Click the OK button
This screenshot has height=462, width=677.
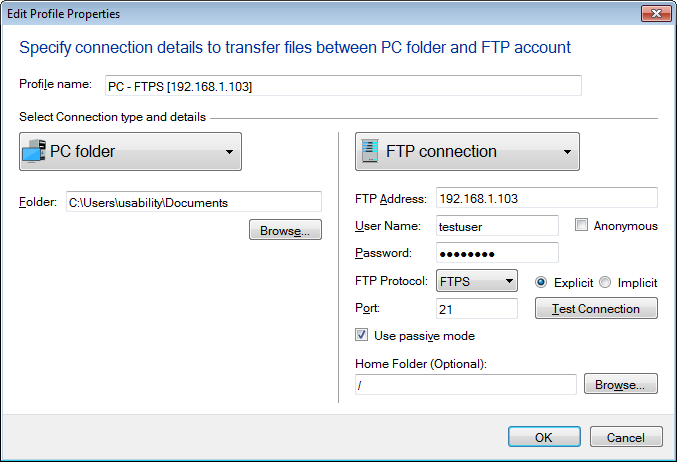tap(544, 437)
